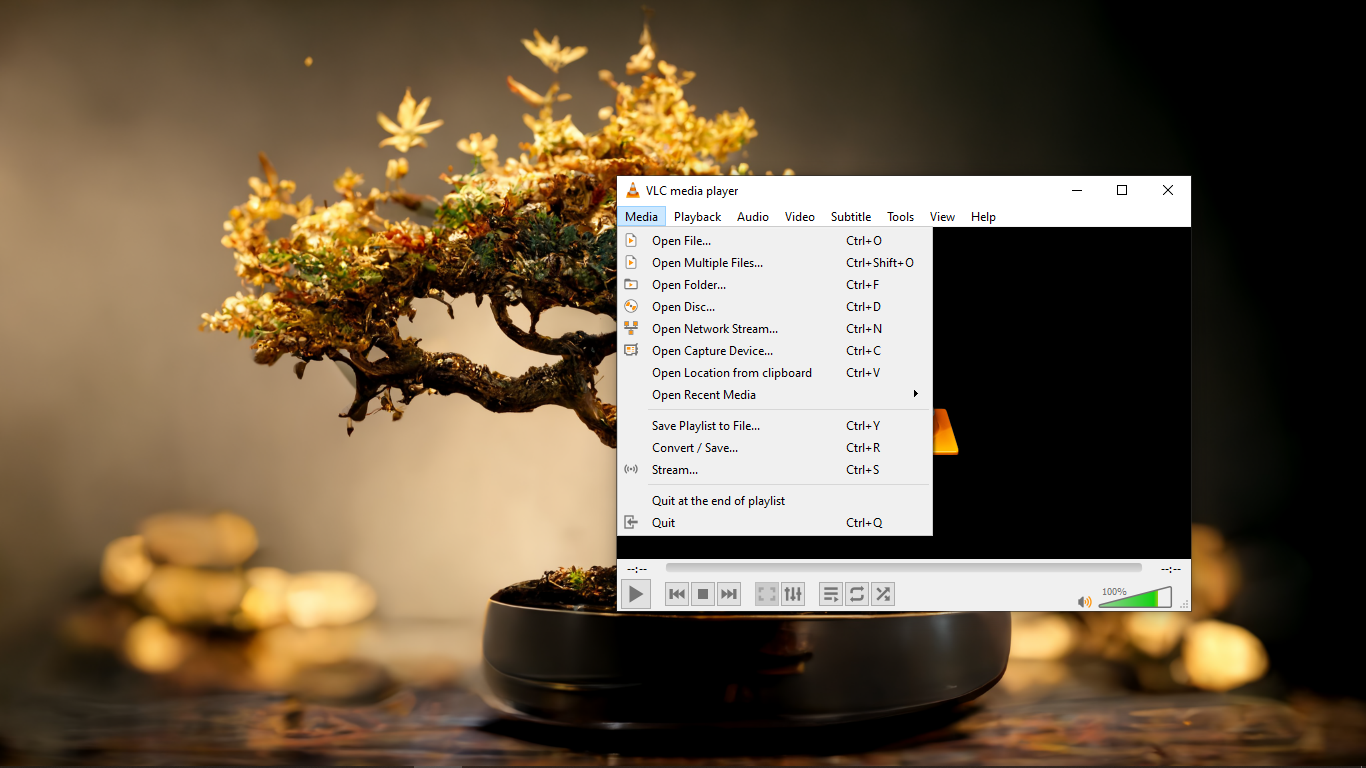Screen dimensions: 1366x768
Task: Choose Open Multiple Files...
Action: tap(775, 262)
